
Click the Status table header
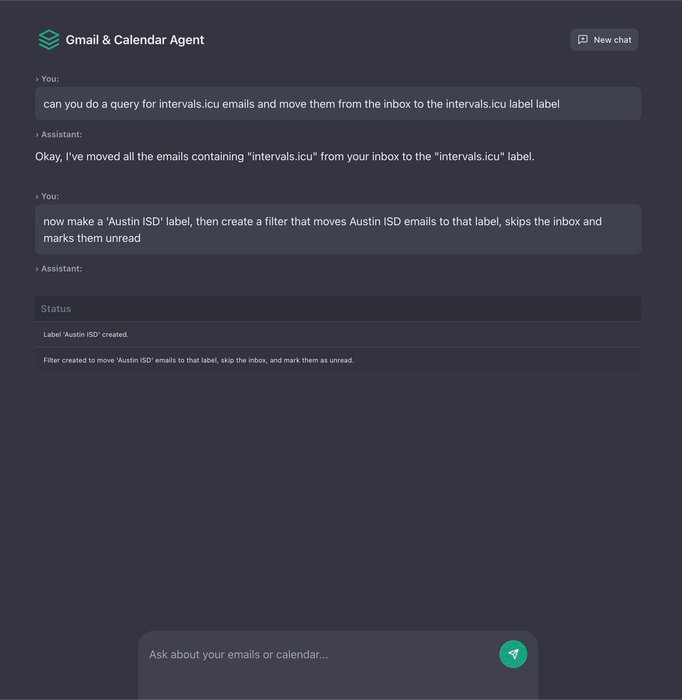click(x=338, y=308)
